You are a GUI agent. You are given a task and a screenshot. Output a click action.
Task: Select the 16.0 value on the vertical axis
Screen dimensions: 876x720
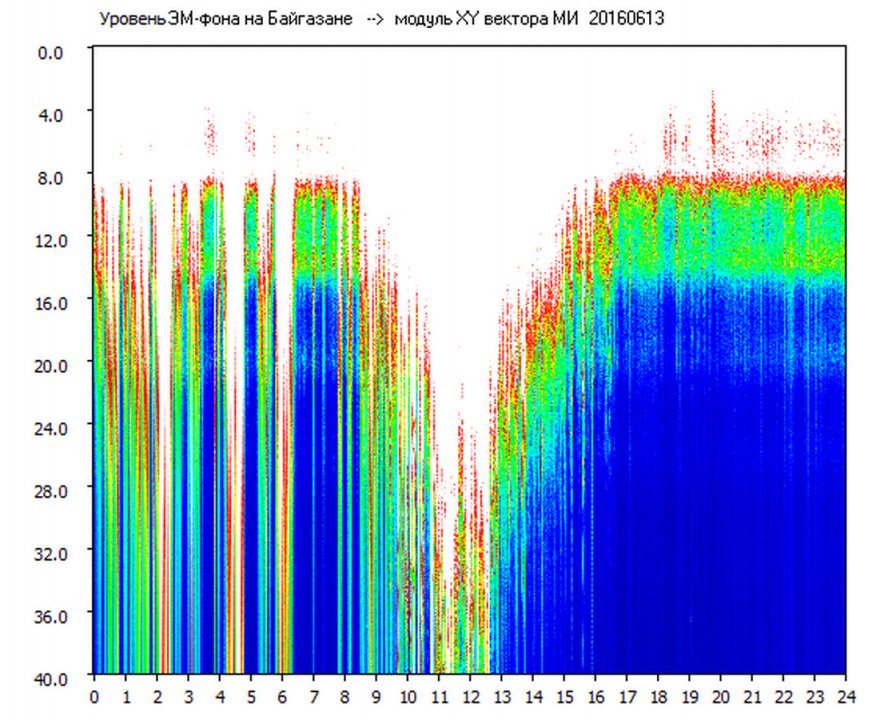(x=47, y=303)
